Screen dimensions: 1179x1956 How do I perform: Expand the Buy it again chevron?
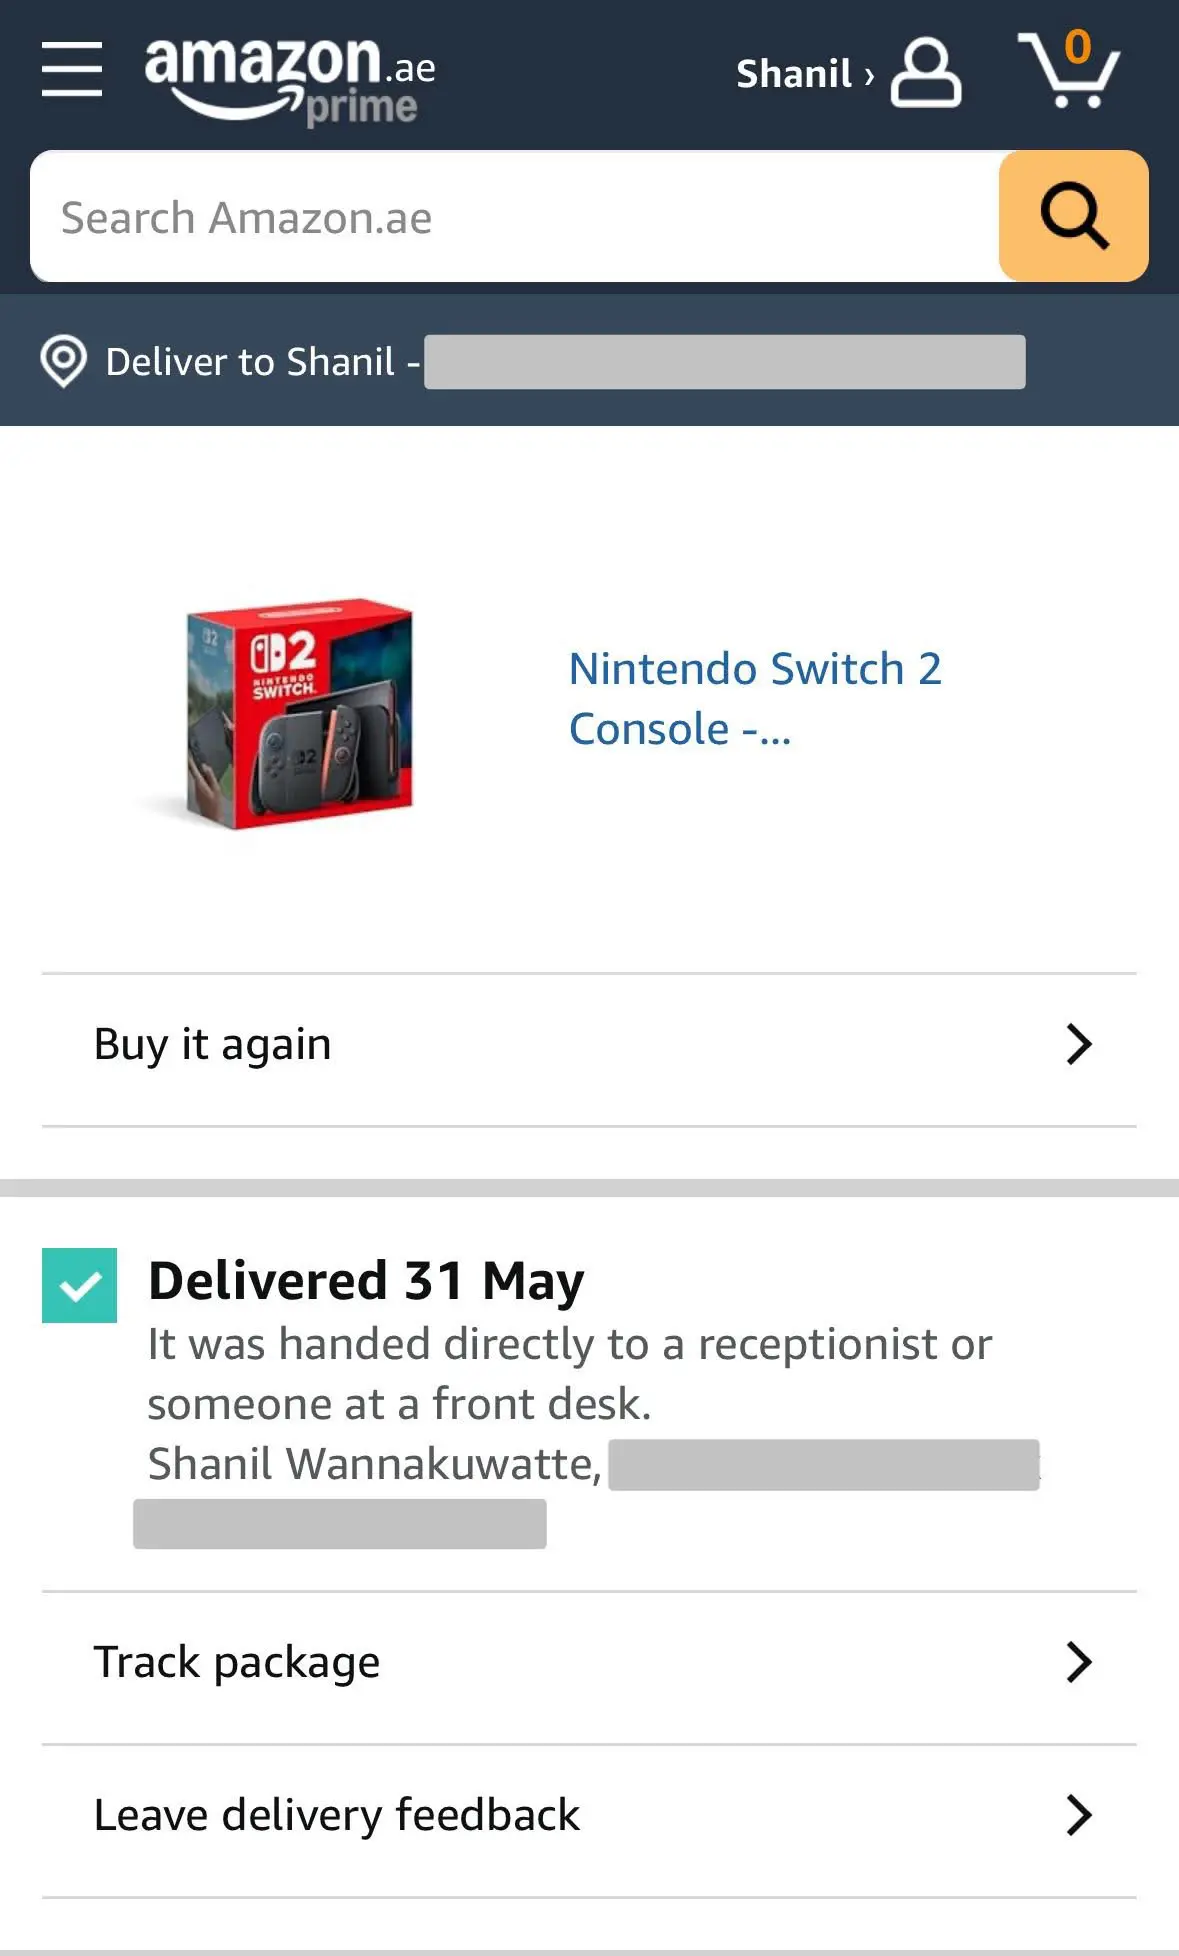click(1079, 1044)
